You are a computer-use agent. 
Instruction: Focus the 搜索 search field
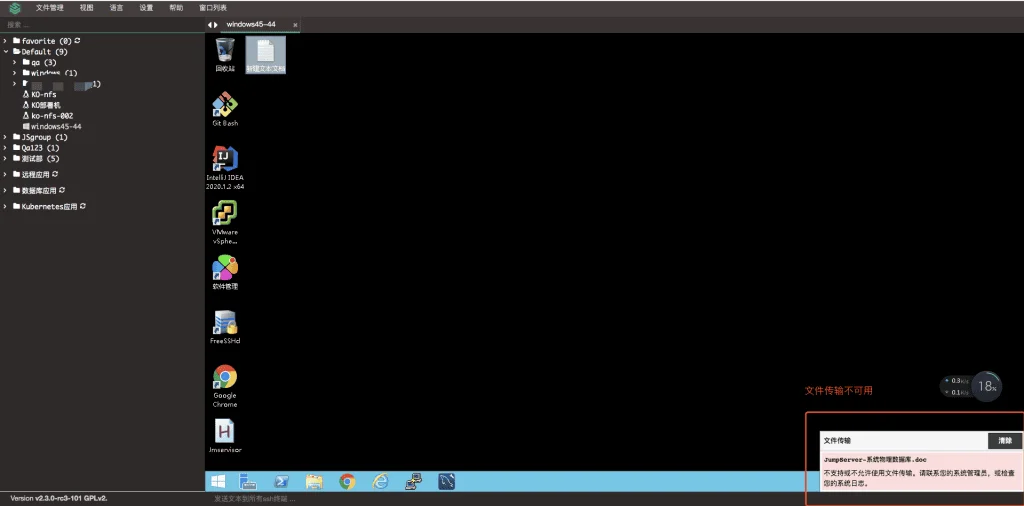(102, 24)
